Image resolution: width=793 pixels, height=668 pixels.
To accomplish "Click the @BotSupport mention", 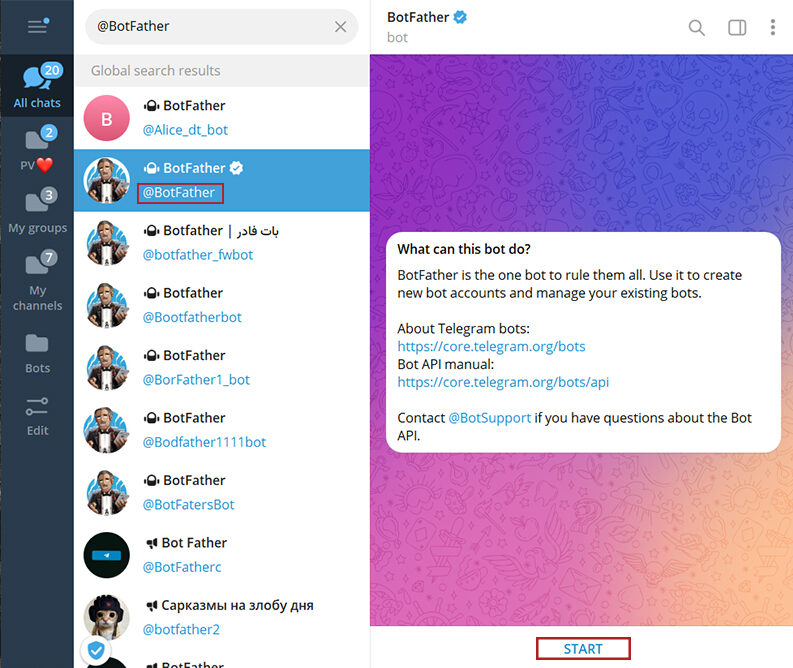I will pos(490,418).
